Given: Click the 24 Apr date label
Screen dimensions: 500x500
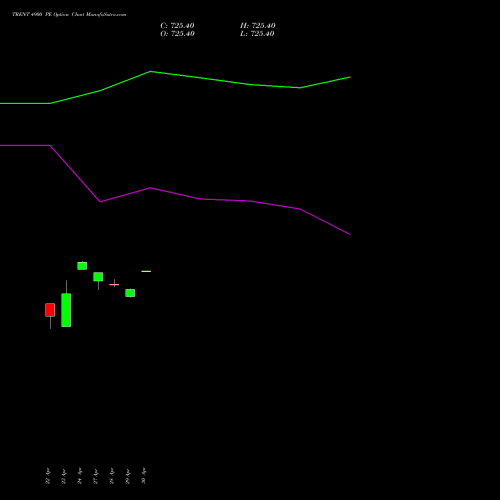Looking at the screenshot, I should tap(80, 476).
